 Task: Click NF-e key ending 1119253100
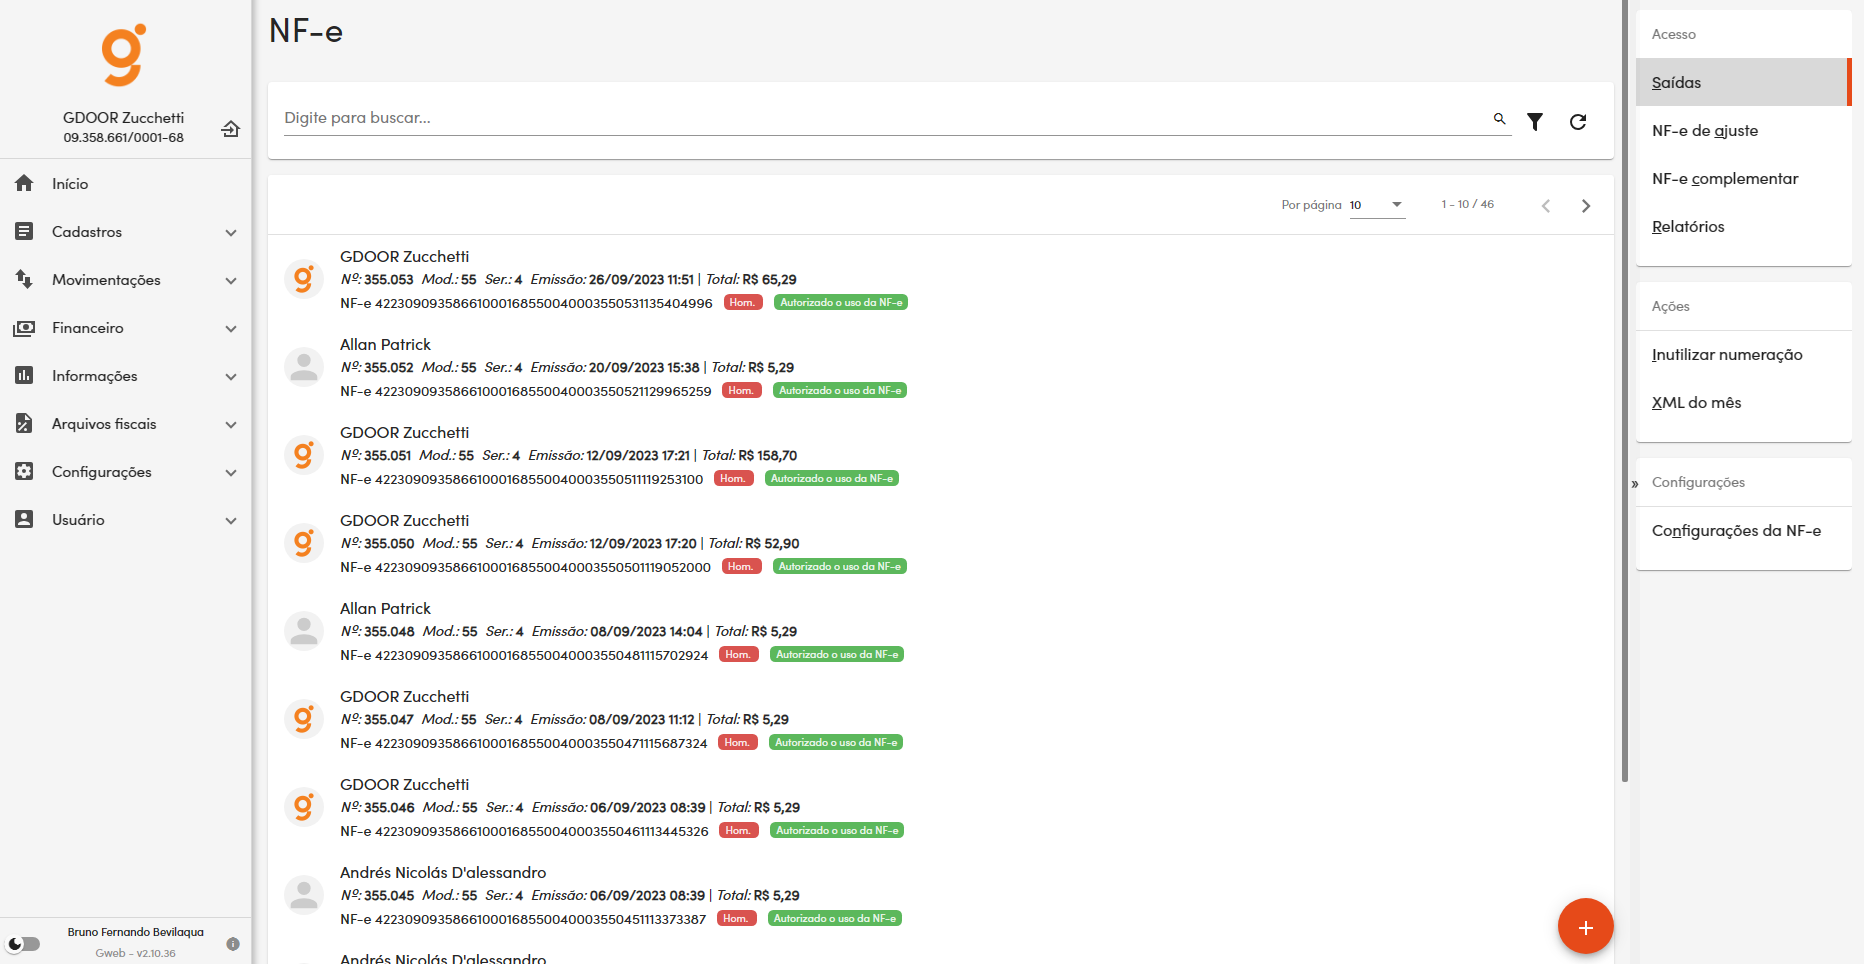[522, 479]
